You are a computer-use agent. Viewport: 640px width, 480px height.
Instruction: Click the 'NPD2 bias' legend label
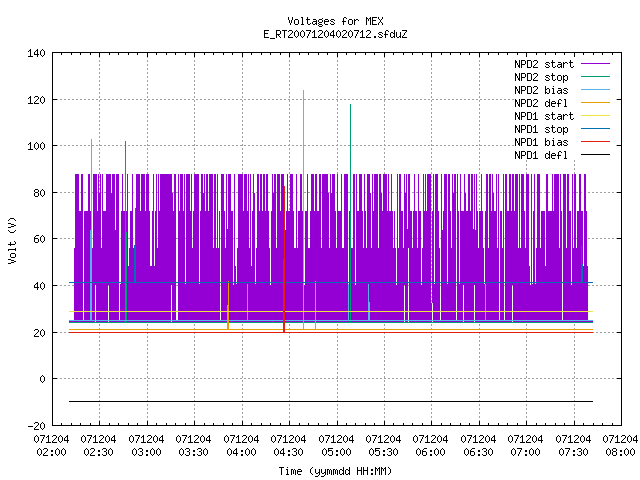pos(541,90)
